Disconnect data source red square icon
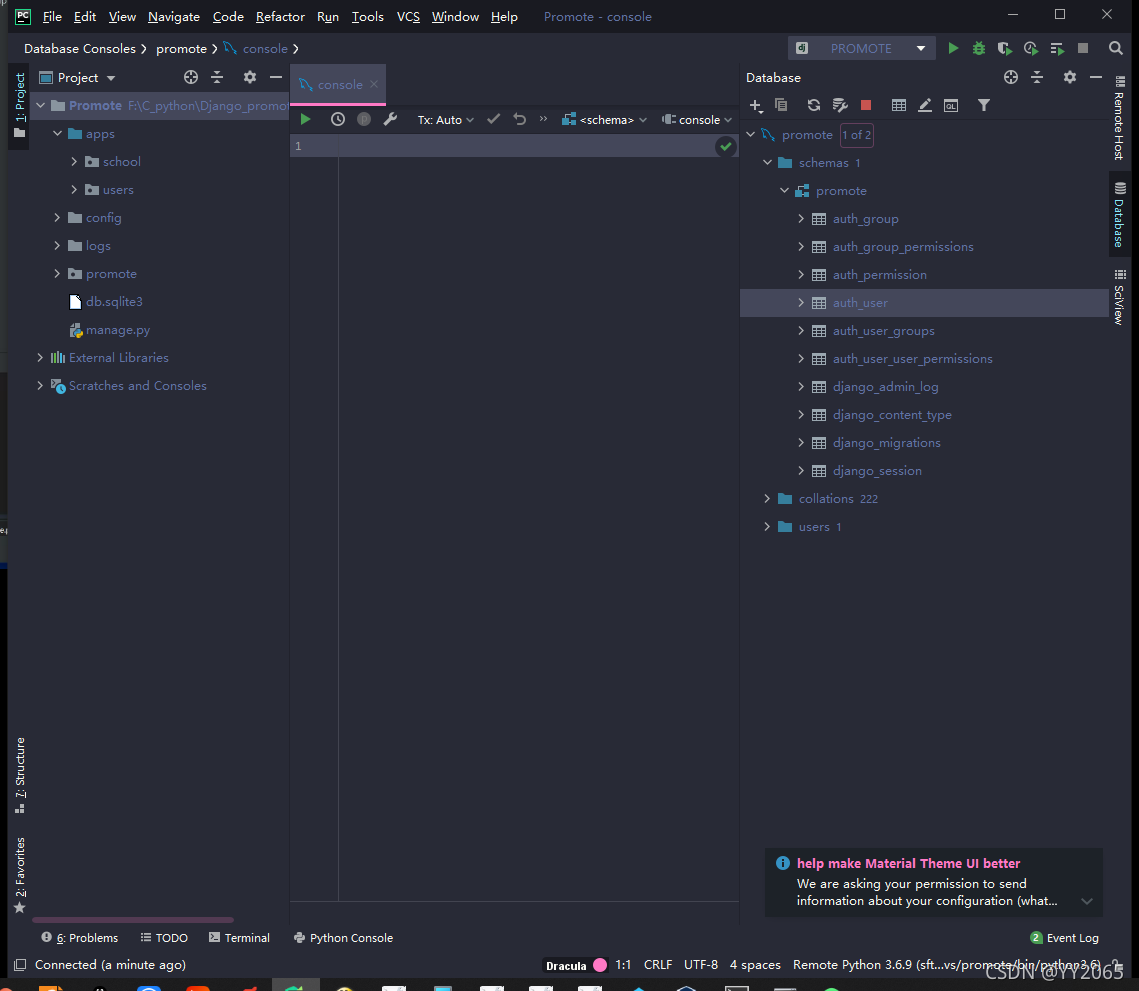The width and height of the screenshot is (1139, 991). (x=865, y=105)
